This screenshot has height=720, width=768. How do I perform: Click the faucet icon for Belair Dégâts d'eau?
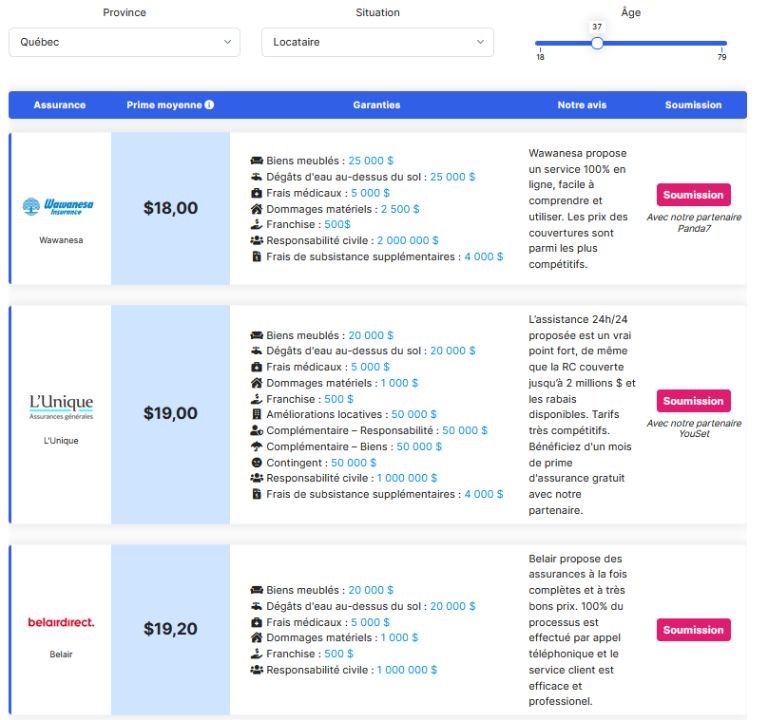point(257,606)
